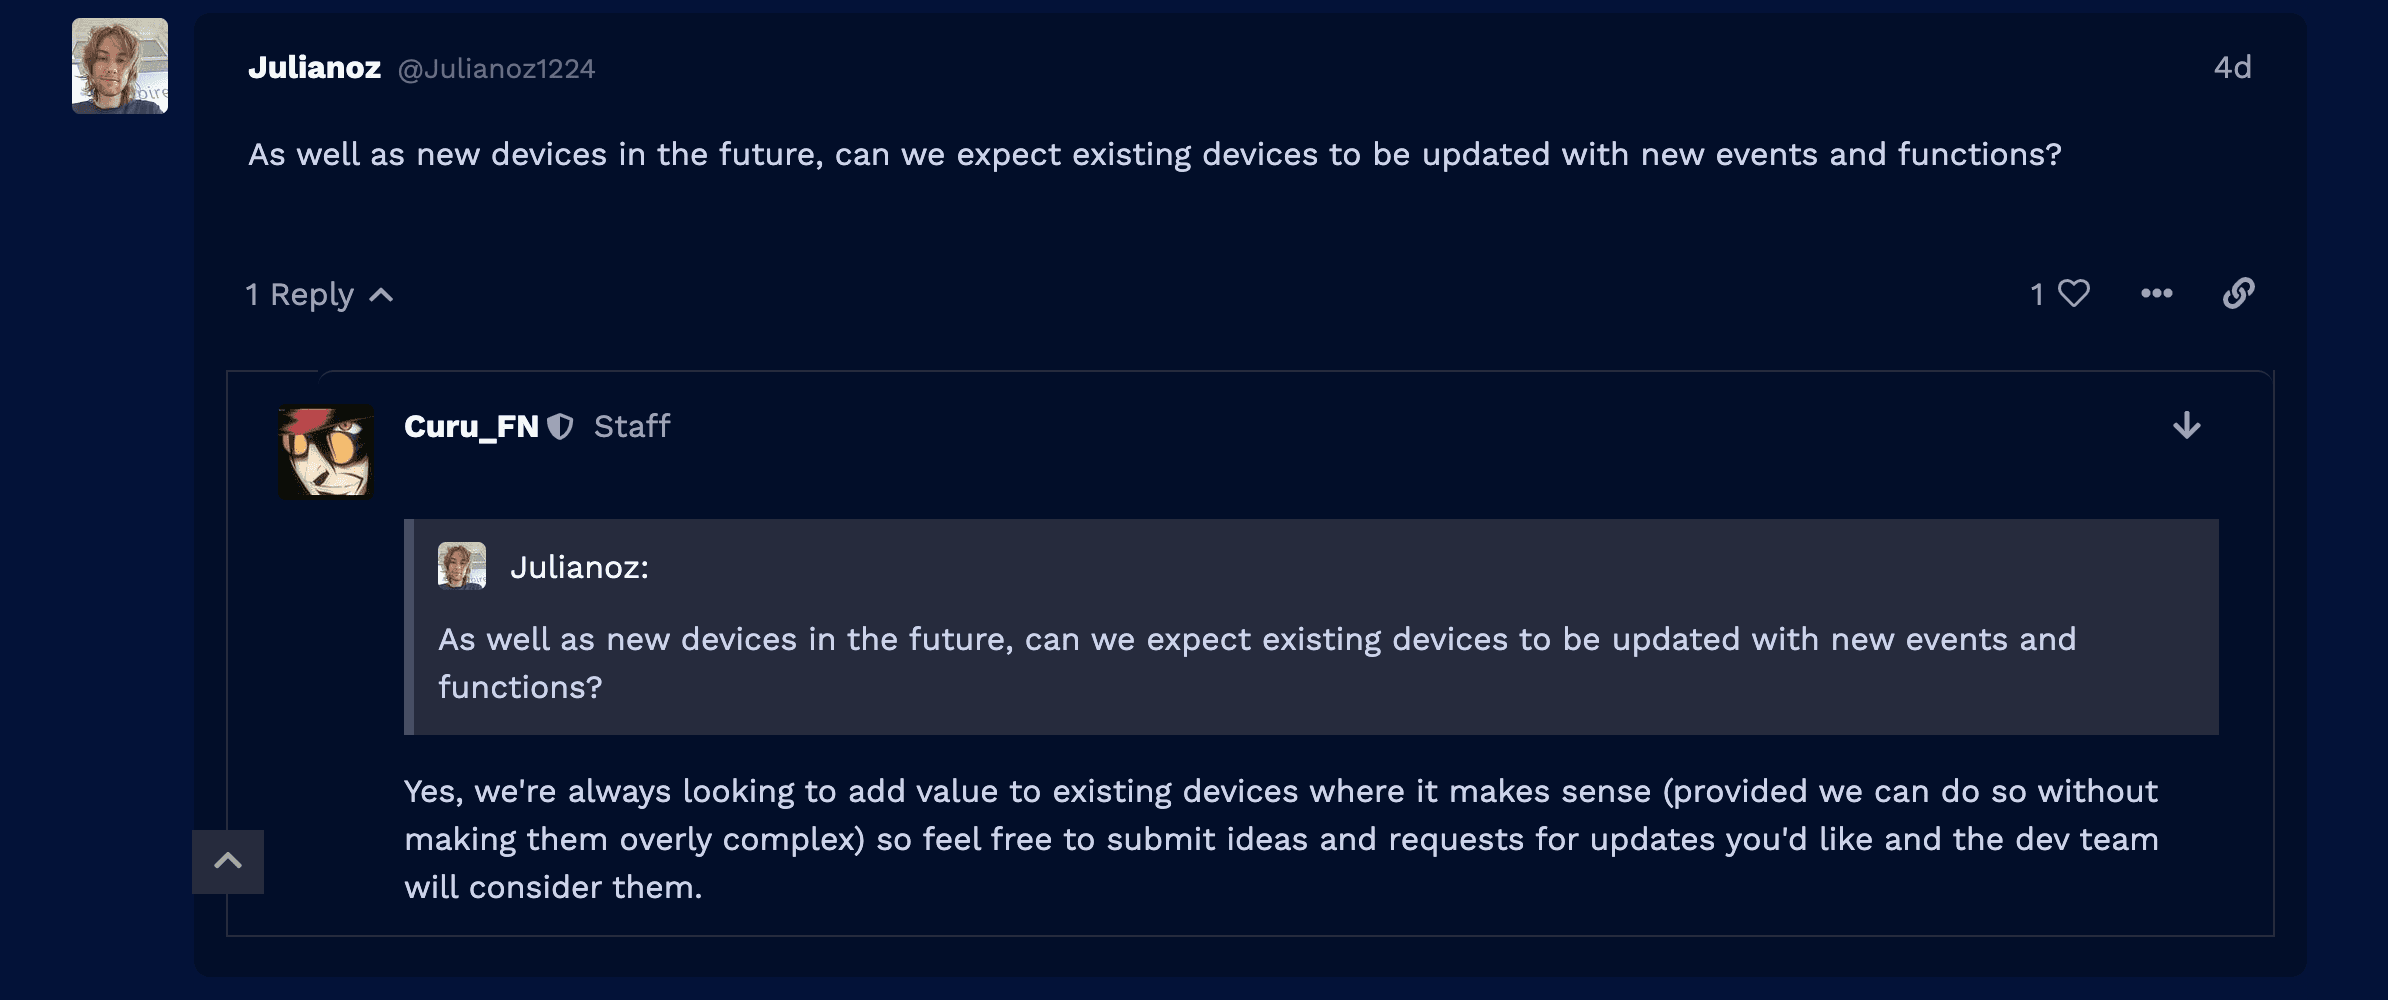Open Julianoz's profile avatar at top

pos(120,66)
